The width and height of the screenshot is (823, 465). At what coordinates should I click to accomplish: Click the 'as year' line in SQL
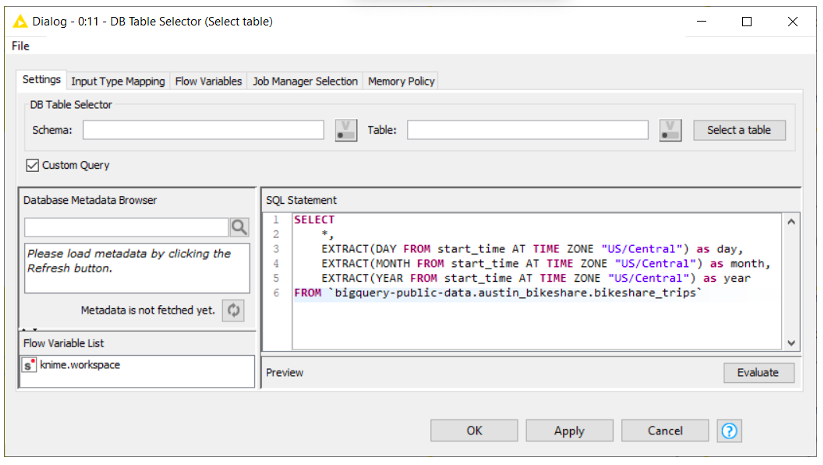click(536, 278)
